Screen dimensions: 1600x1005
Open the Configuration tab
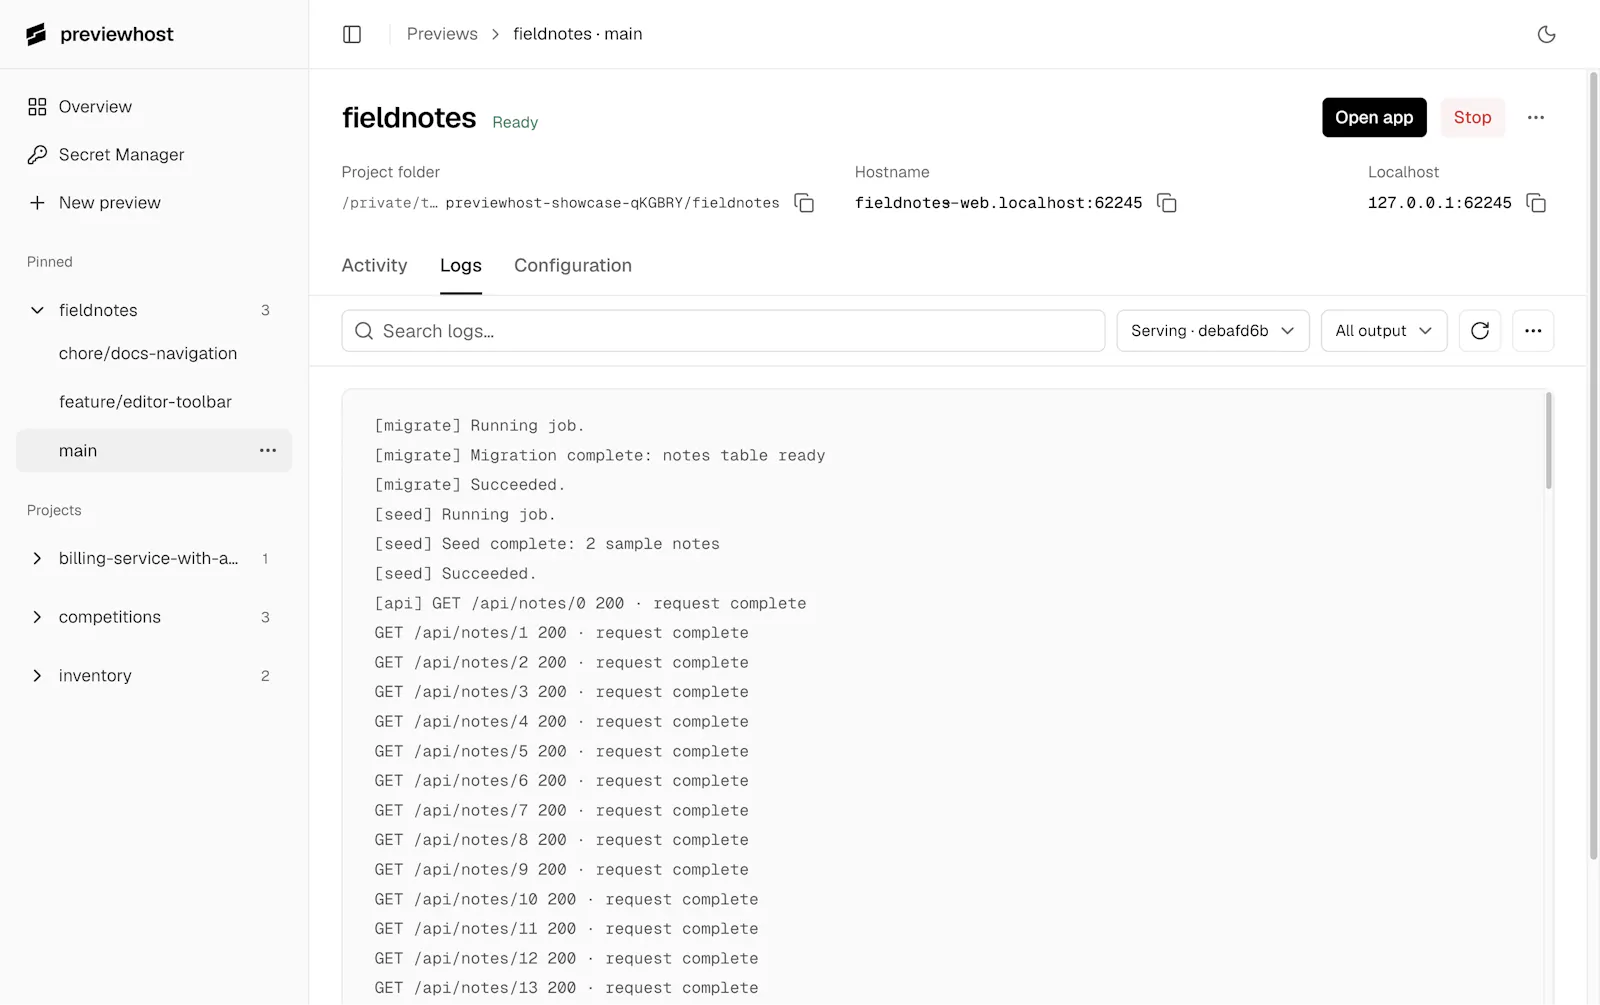[x=573, y=266]
